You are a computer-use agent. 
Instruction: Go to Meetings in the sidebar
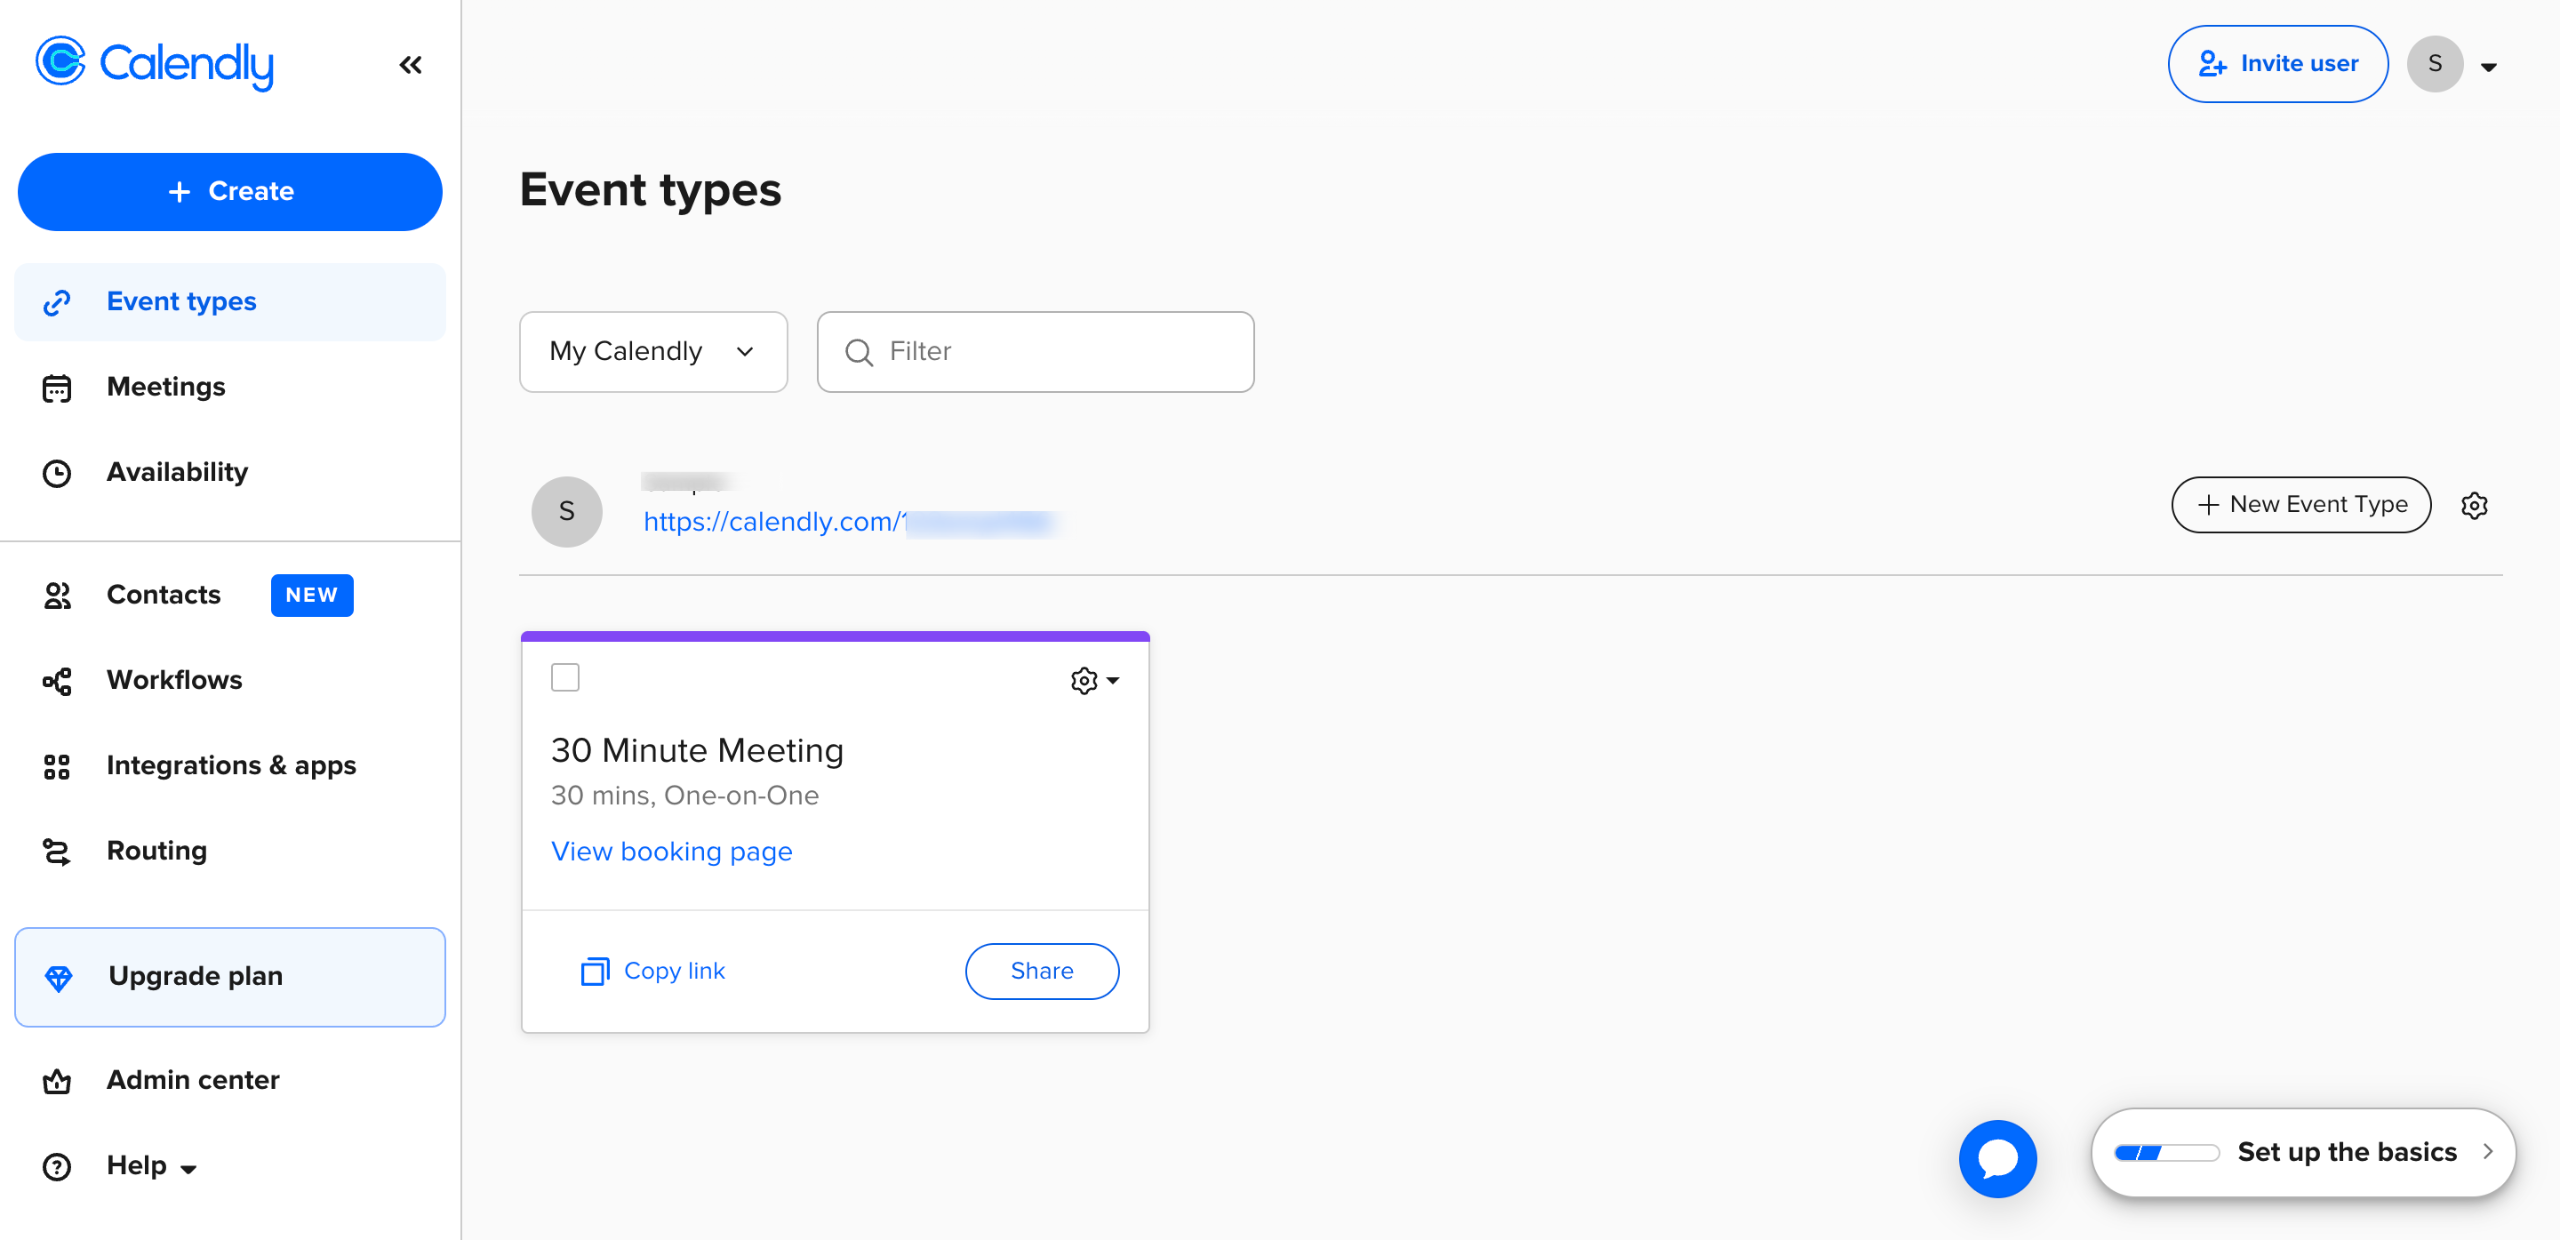coord(166,387)
